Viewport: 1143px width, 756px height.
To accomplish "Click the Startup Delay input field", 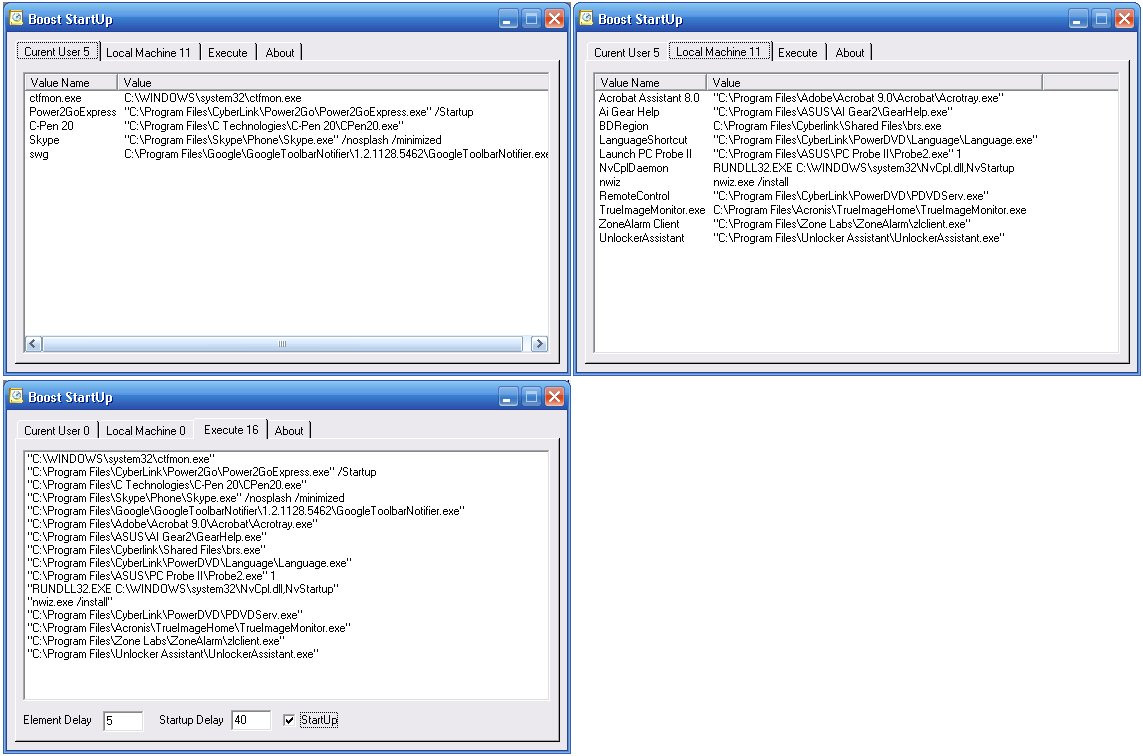I will pyautogui.click(x=251, y=720).
